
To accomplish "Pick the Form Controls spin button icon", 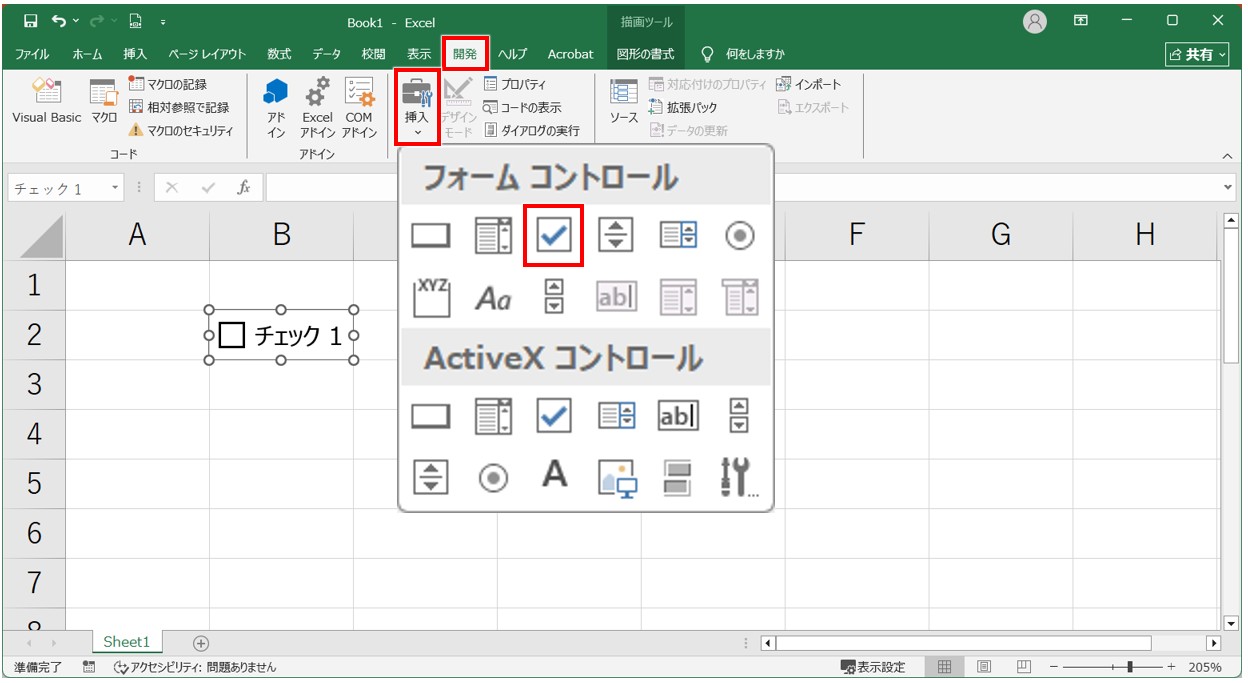I will [615, 236].
